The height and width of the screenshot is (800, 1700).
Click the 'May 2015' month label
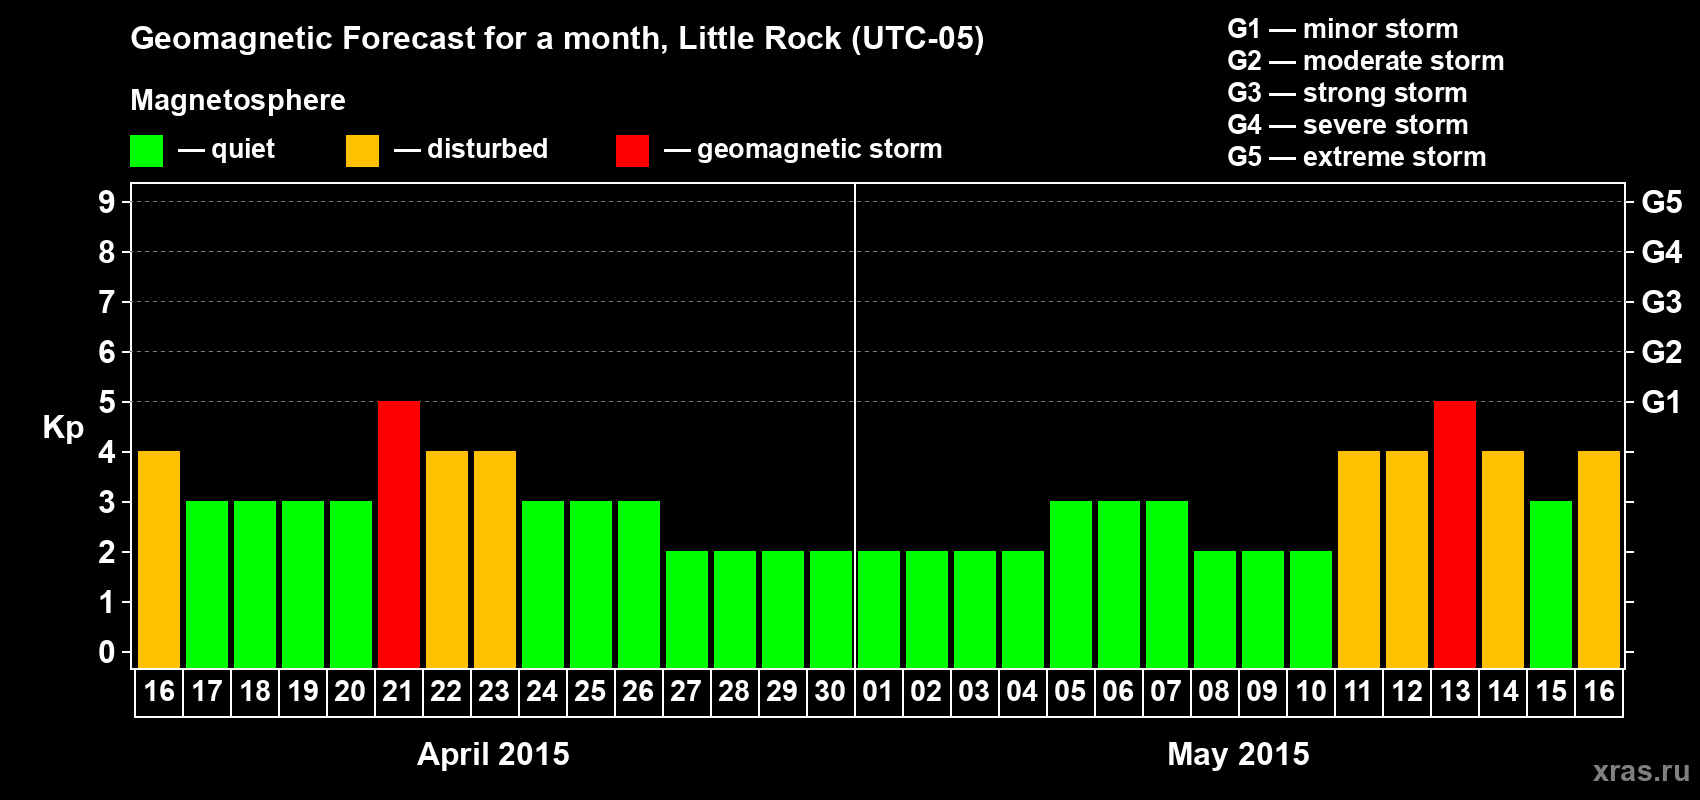1238,753
